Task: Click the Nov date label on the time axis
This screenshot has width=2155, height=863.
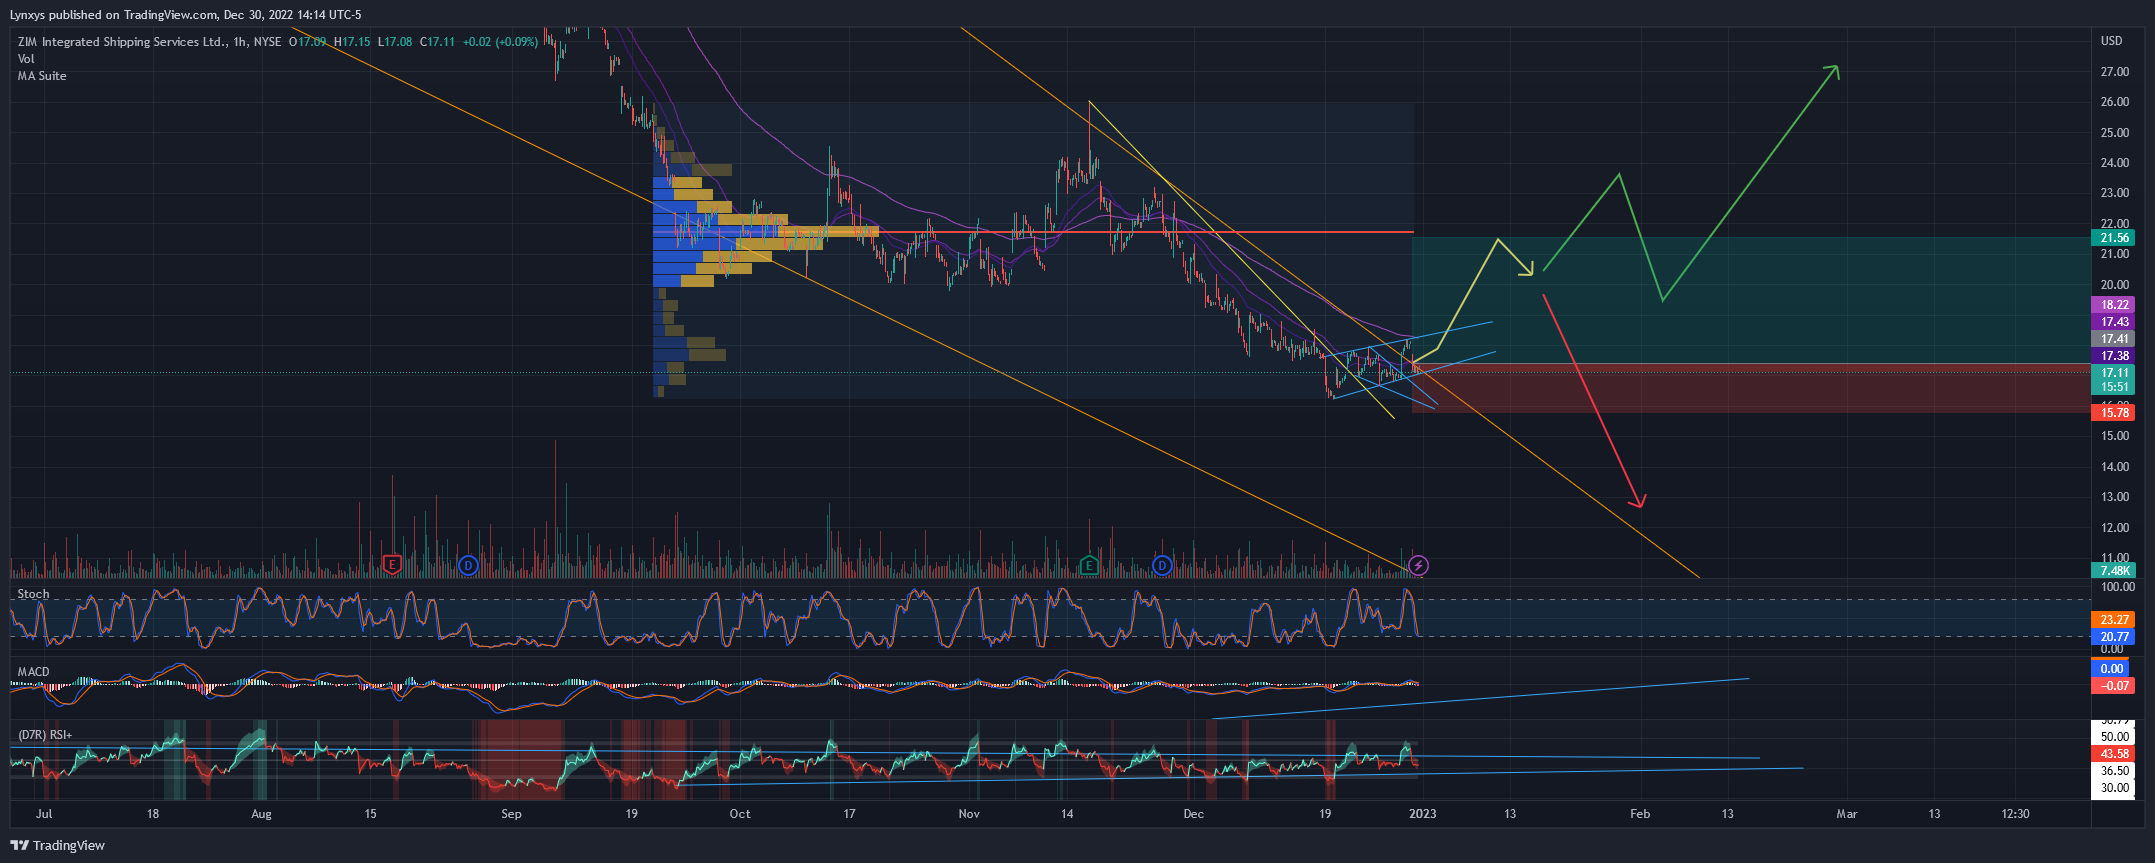Action: point(969,814)
